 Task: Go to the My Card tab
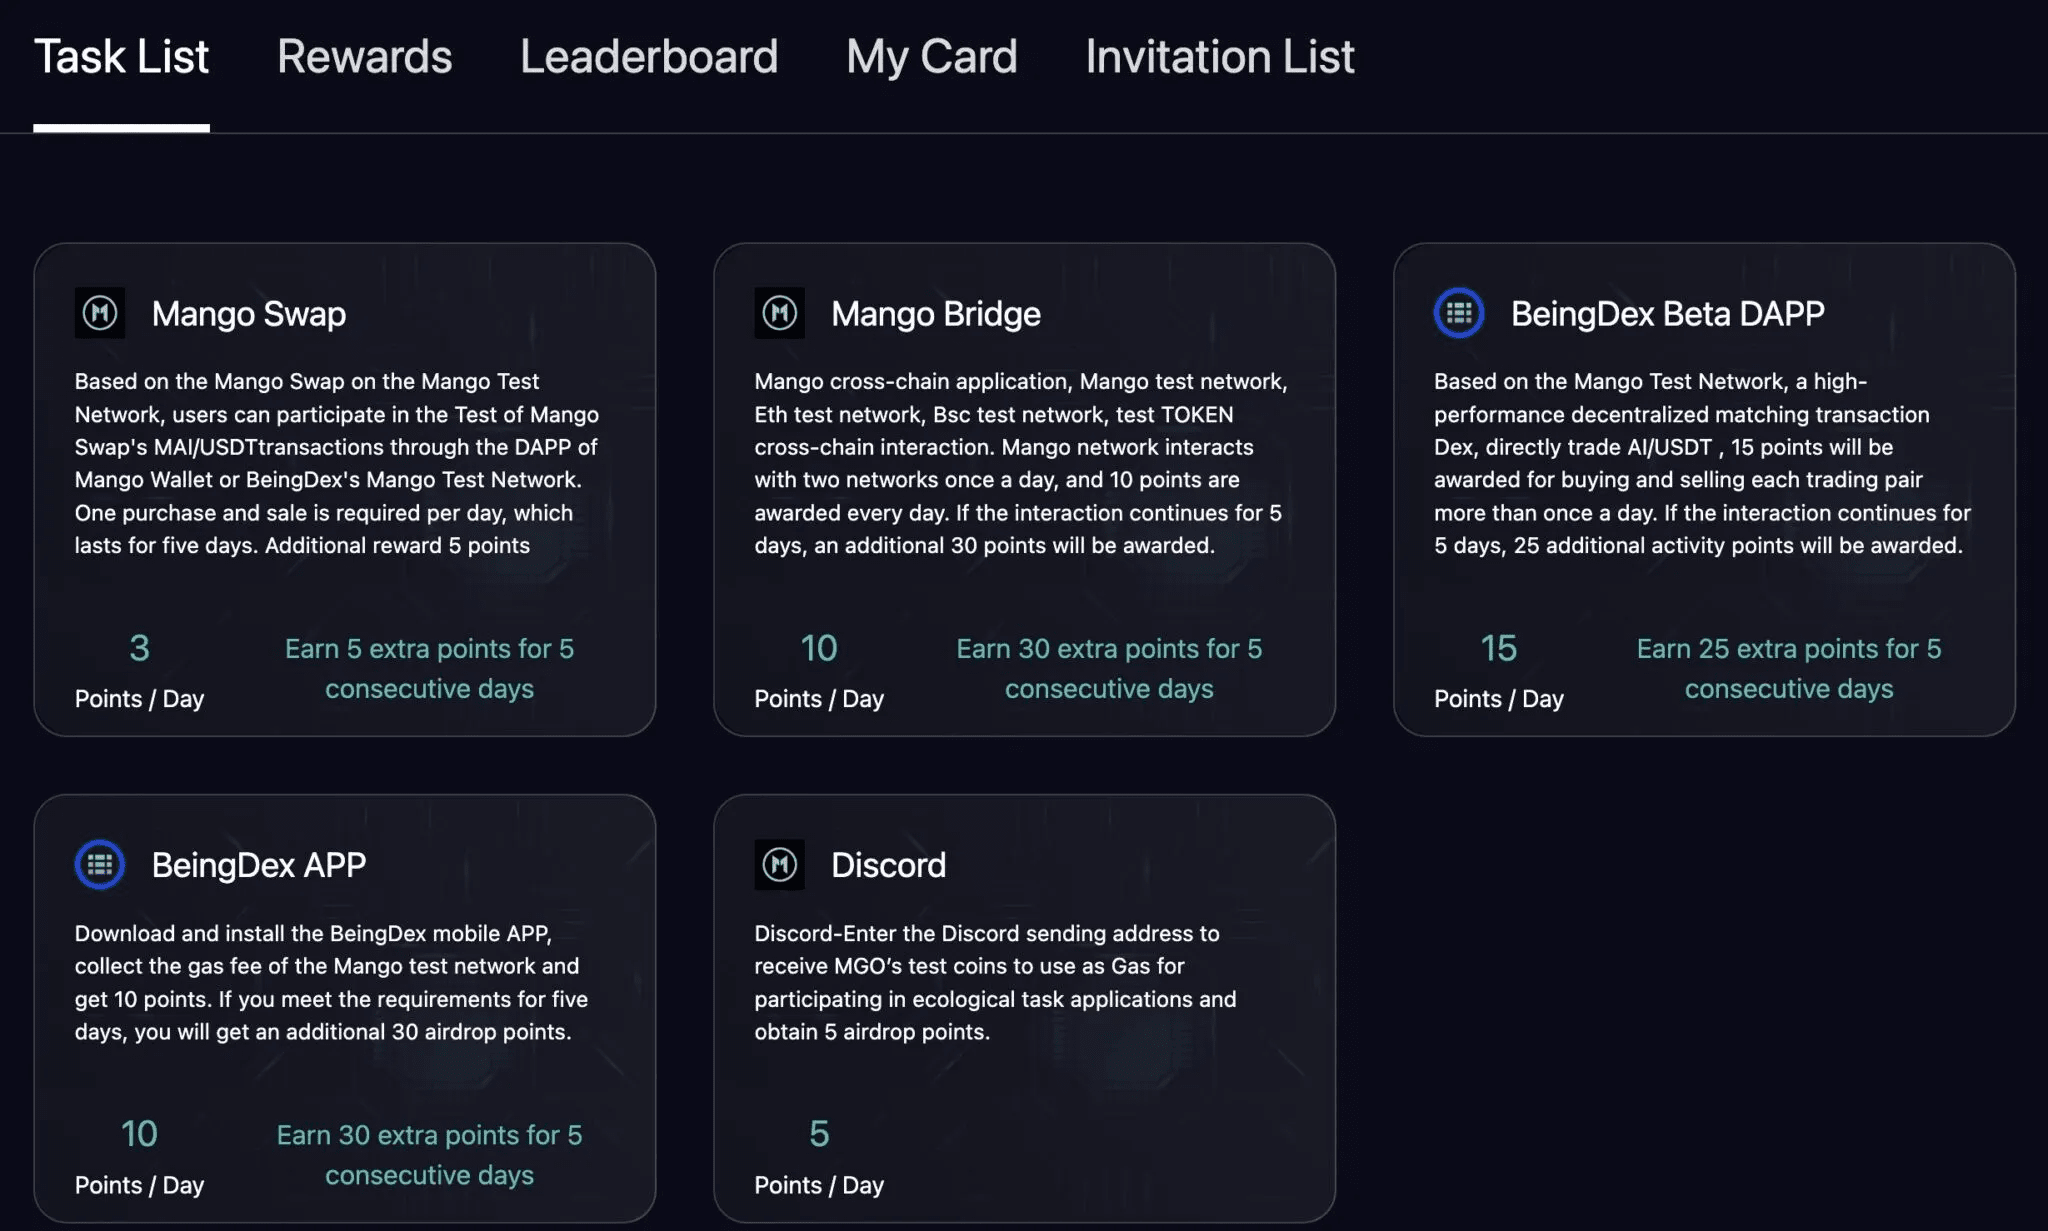coord(931,57)
